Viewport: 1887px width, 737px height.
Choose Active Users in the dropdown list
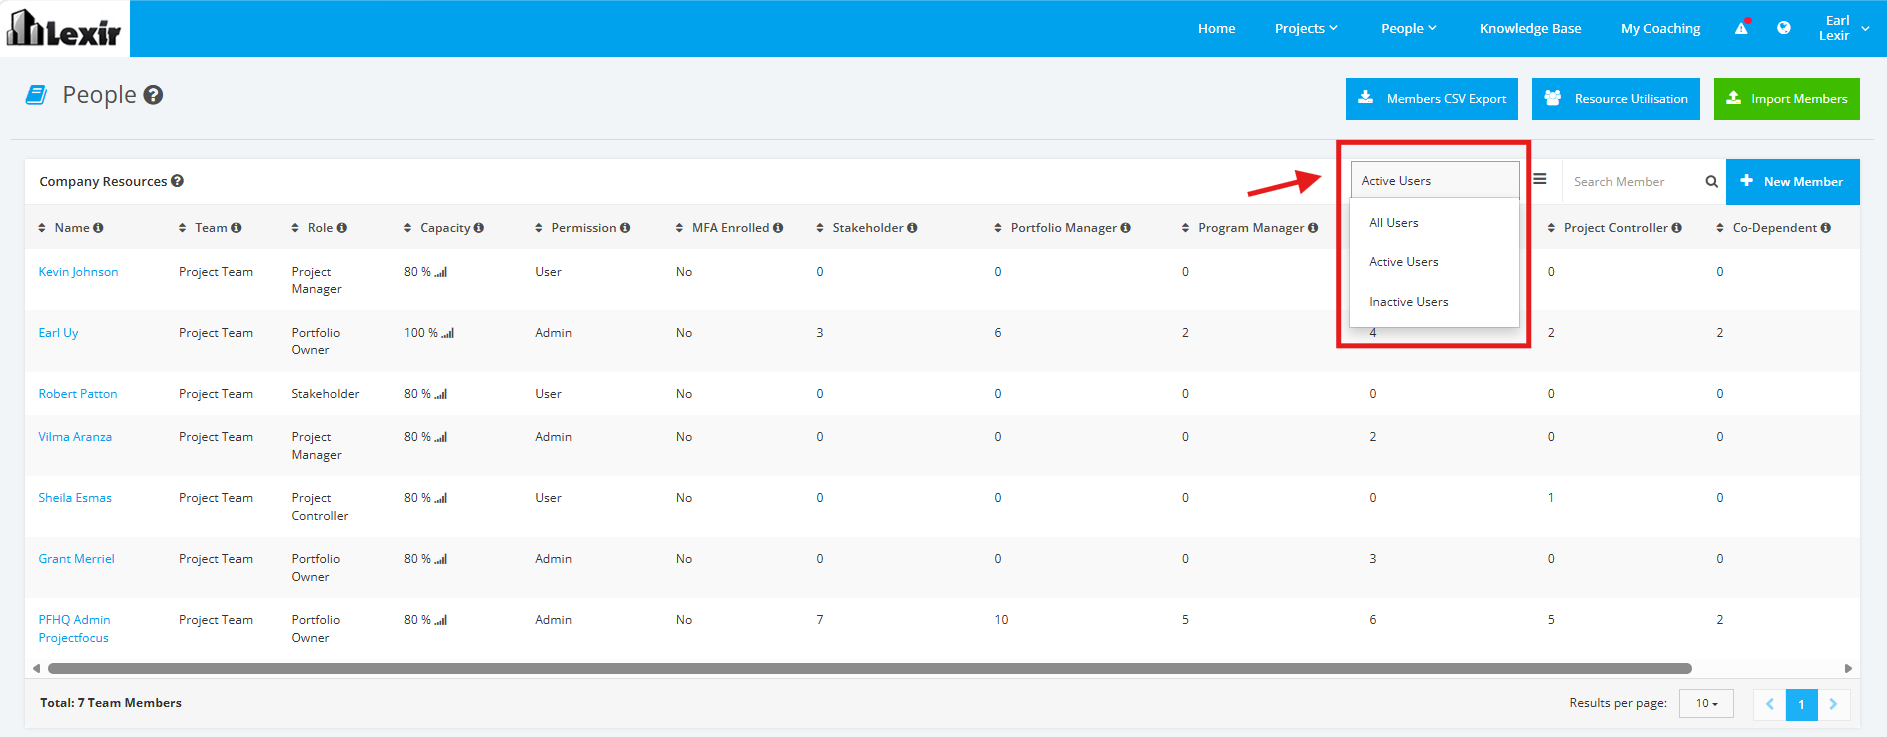coord(1434,262)
